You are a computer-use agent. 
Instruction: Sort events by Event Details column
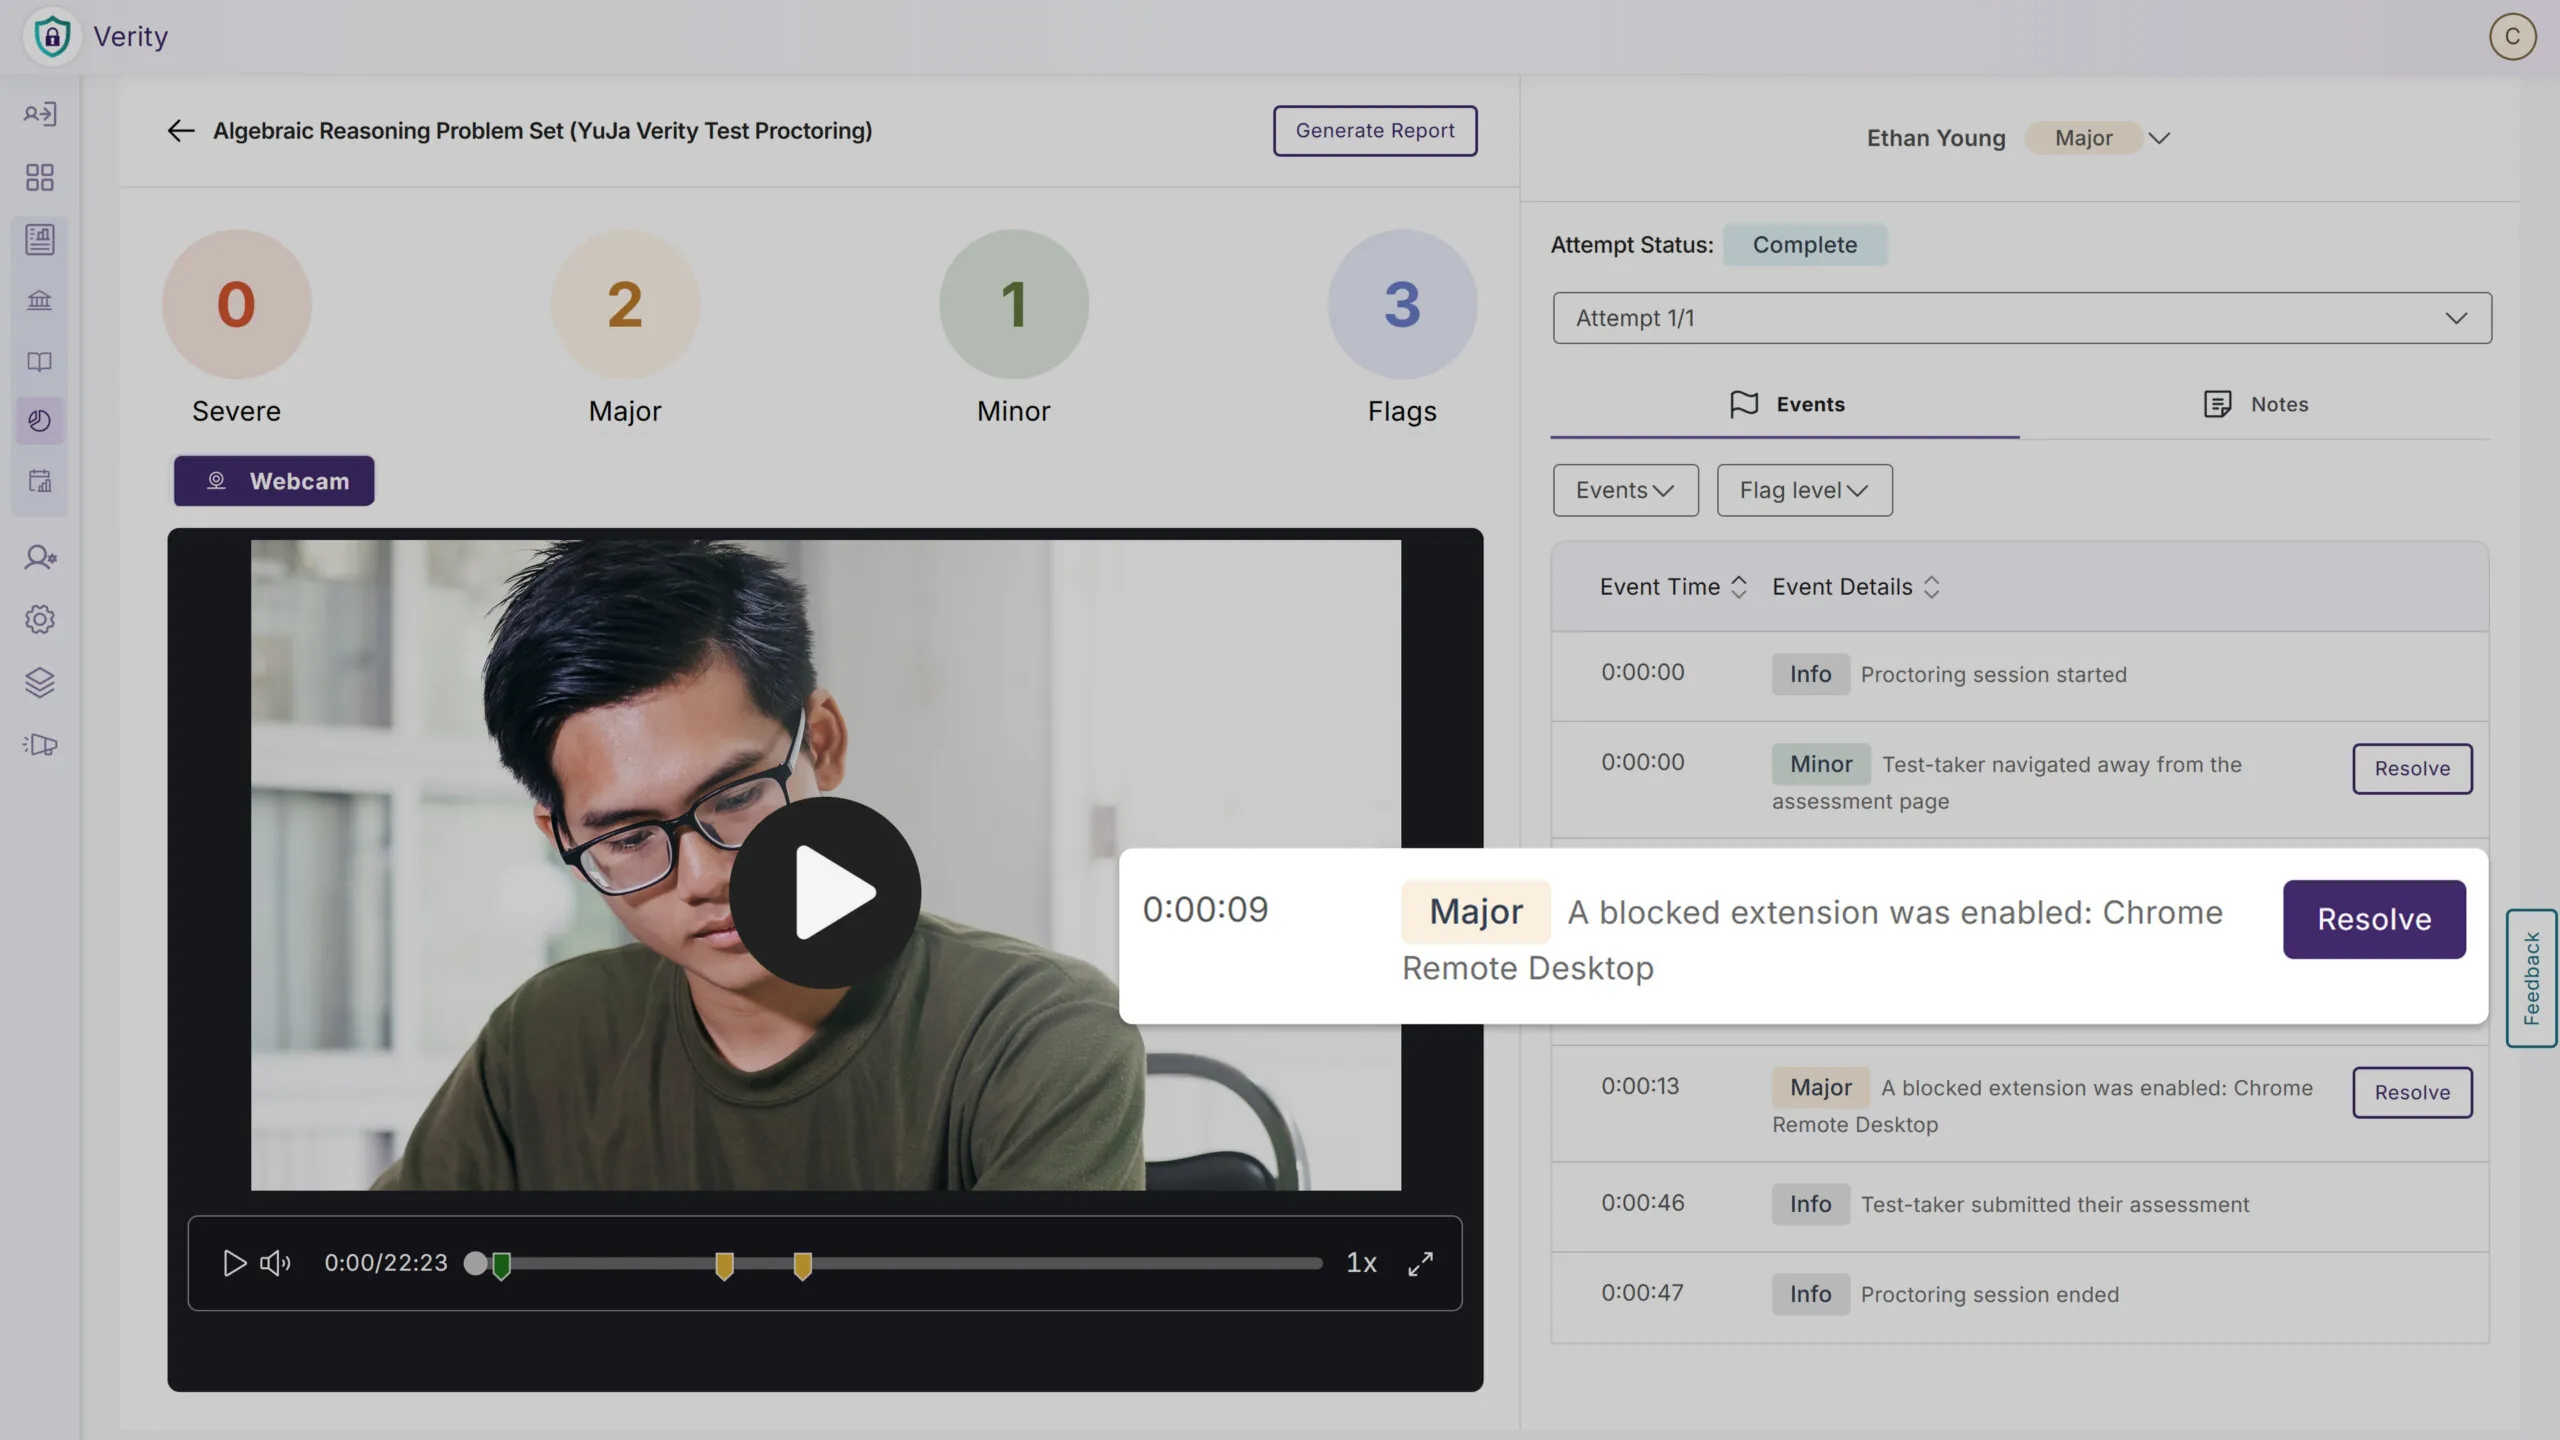pos(1931,587)
